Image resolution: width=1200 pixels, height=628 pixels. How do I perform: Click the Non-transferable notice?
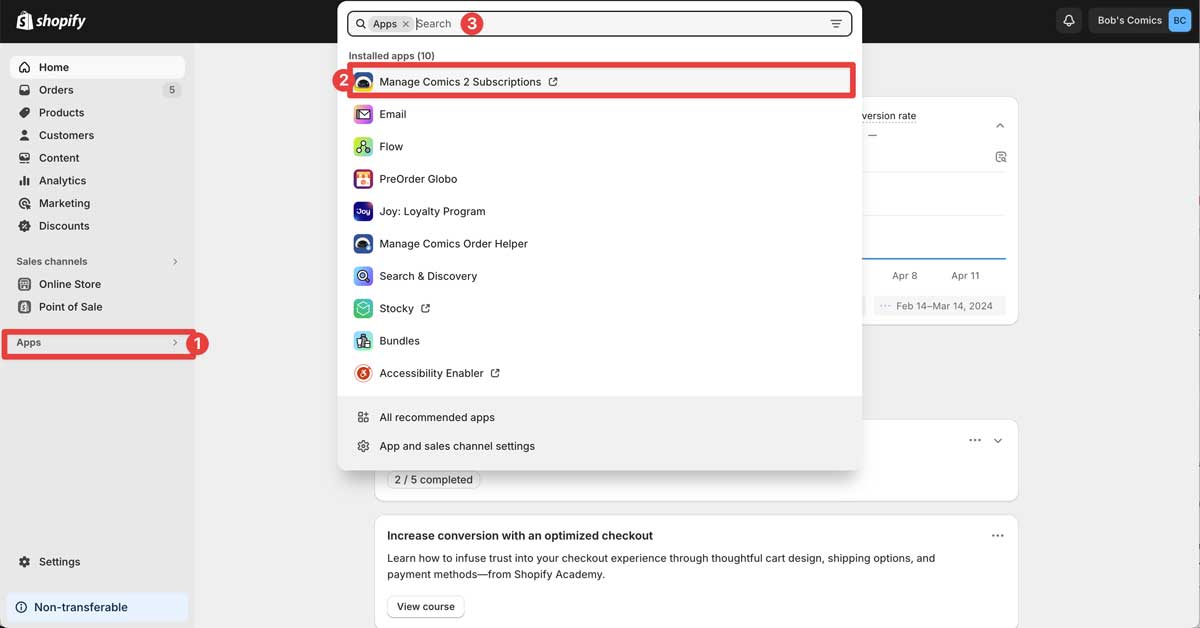[x=97, y=607]
